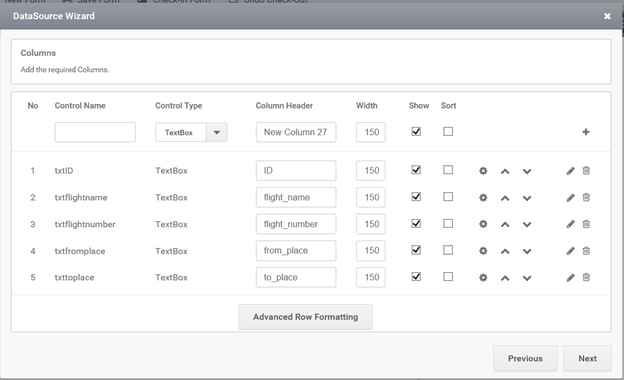Delete txtflightnumber row with trash icon
Screen dimensions: 624x380
(x=586, y=224)
